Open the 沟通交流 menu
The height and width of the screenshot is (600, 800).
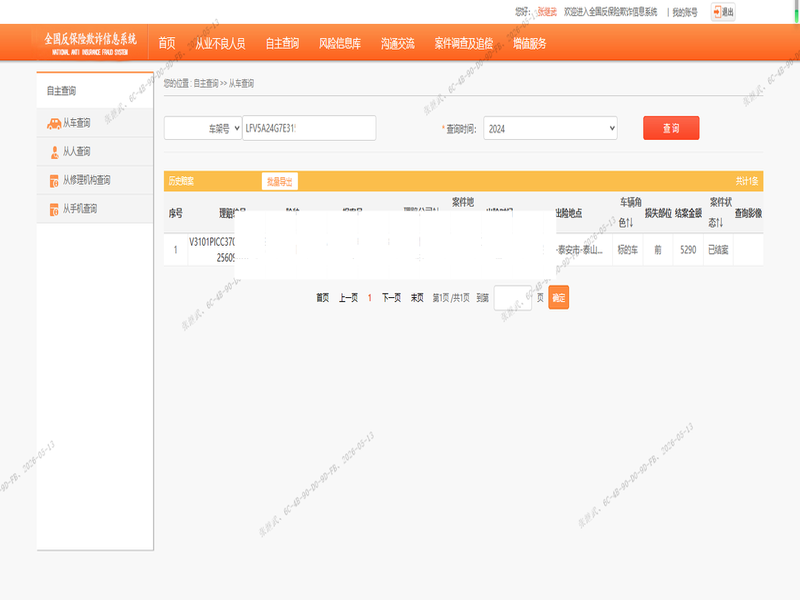coord(398,43)
